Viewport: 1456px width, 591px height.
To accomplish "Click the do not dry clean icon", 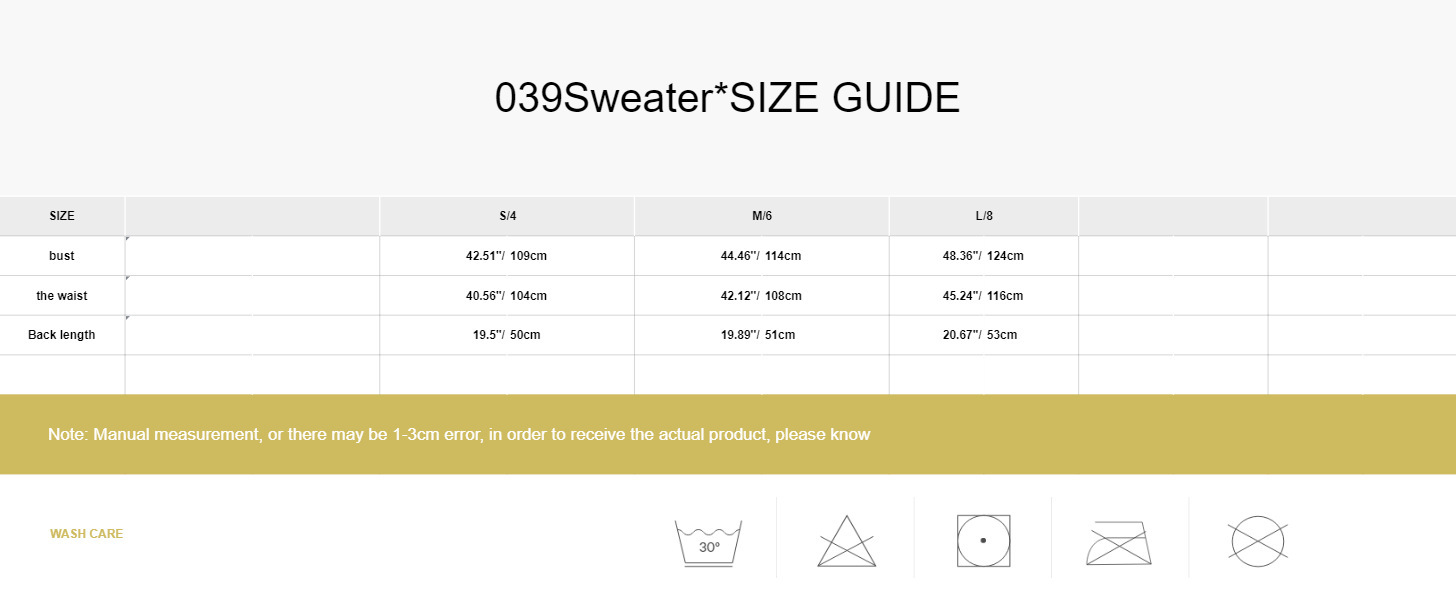I will click(1257, 541).
